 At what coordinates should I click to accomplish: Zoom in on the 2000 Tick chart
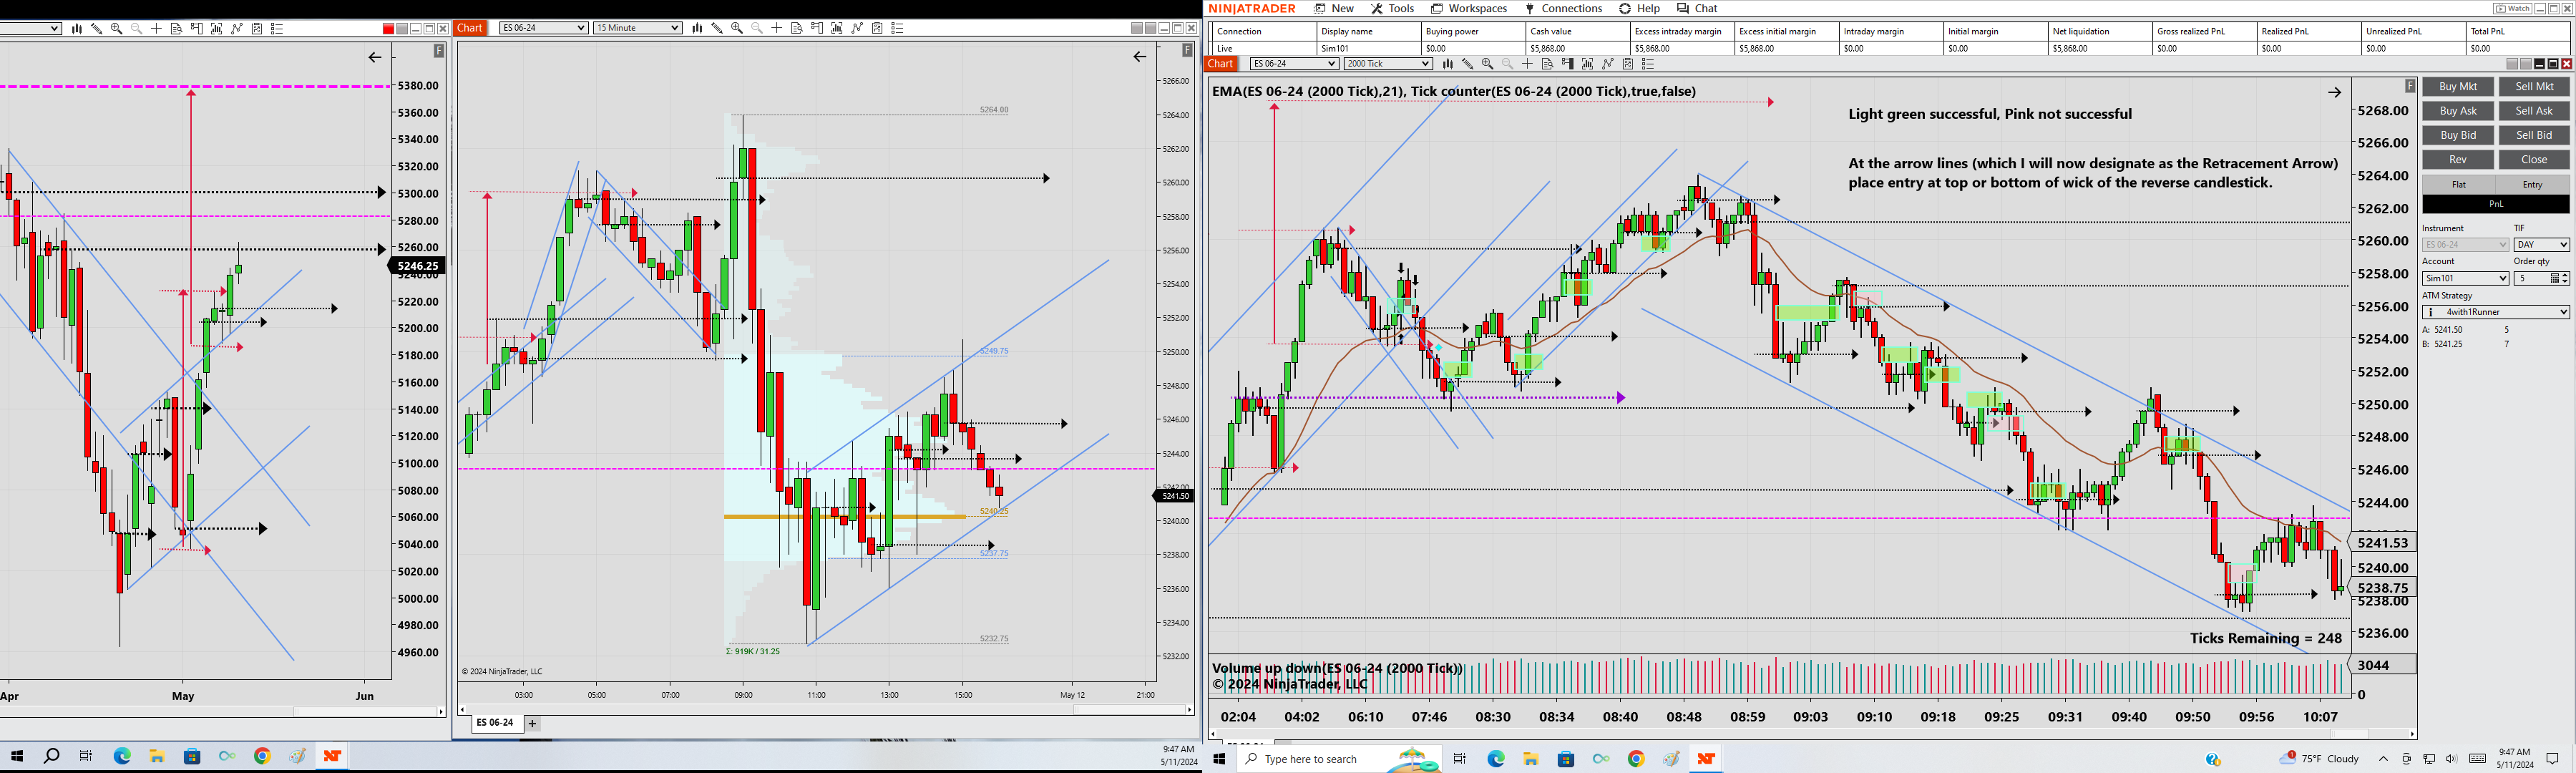tap(1487, 64)
